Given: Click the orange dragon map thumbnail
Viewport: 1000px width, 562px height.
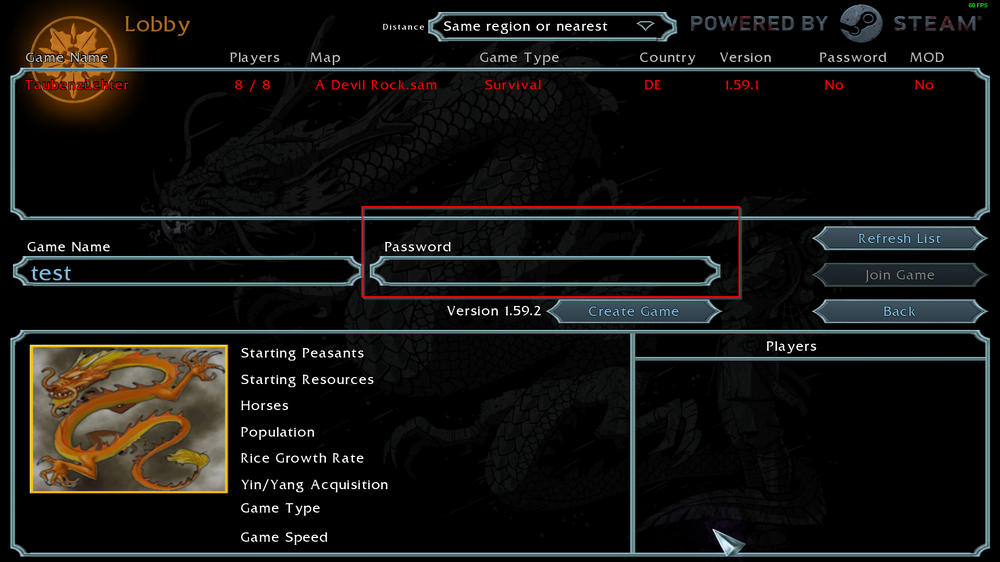Looking at the screenshot, I should [115, 419].
